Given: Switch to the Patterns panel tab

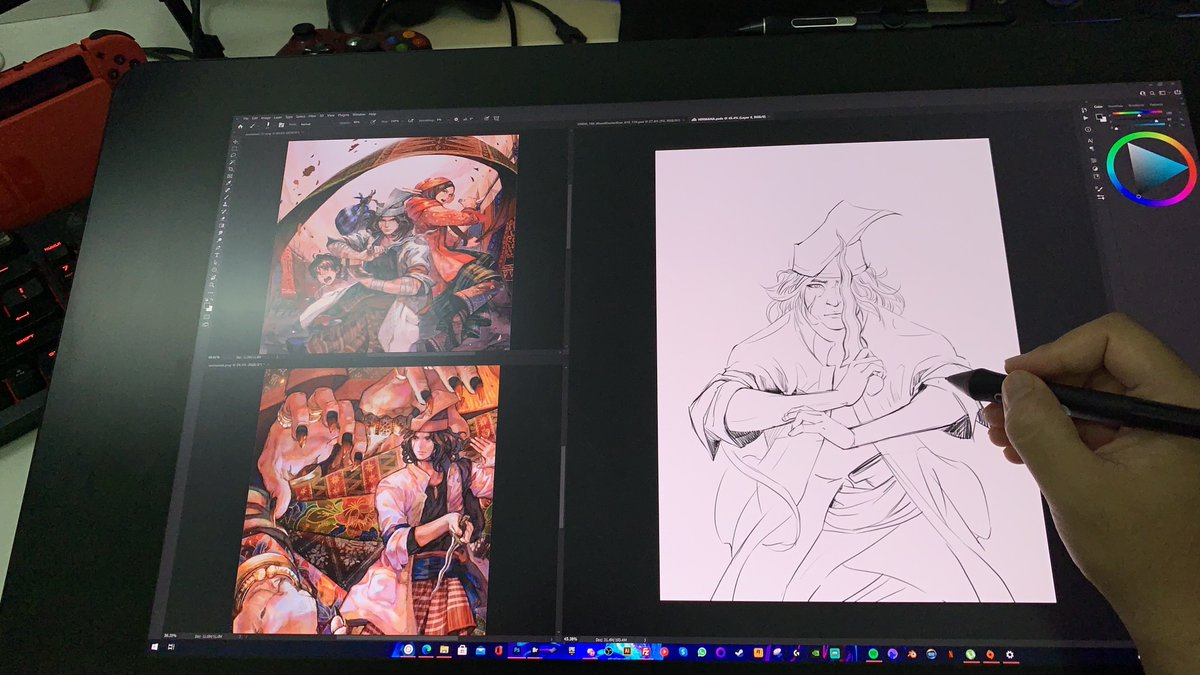Looking at the screenshot, I should click(x=1156, y=104).
